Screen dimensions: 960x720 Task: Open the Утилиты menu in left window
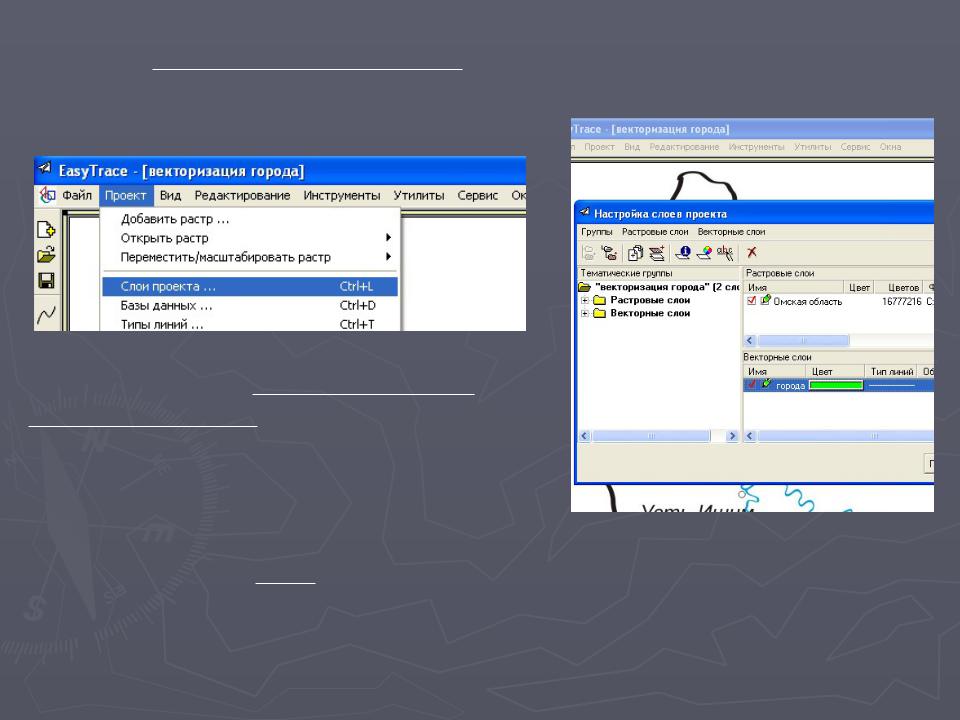419,195
